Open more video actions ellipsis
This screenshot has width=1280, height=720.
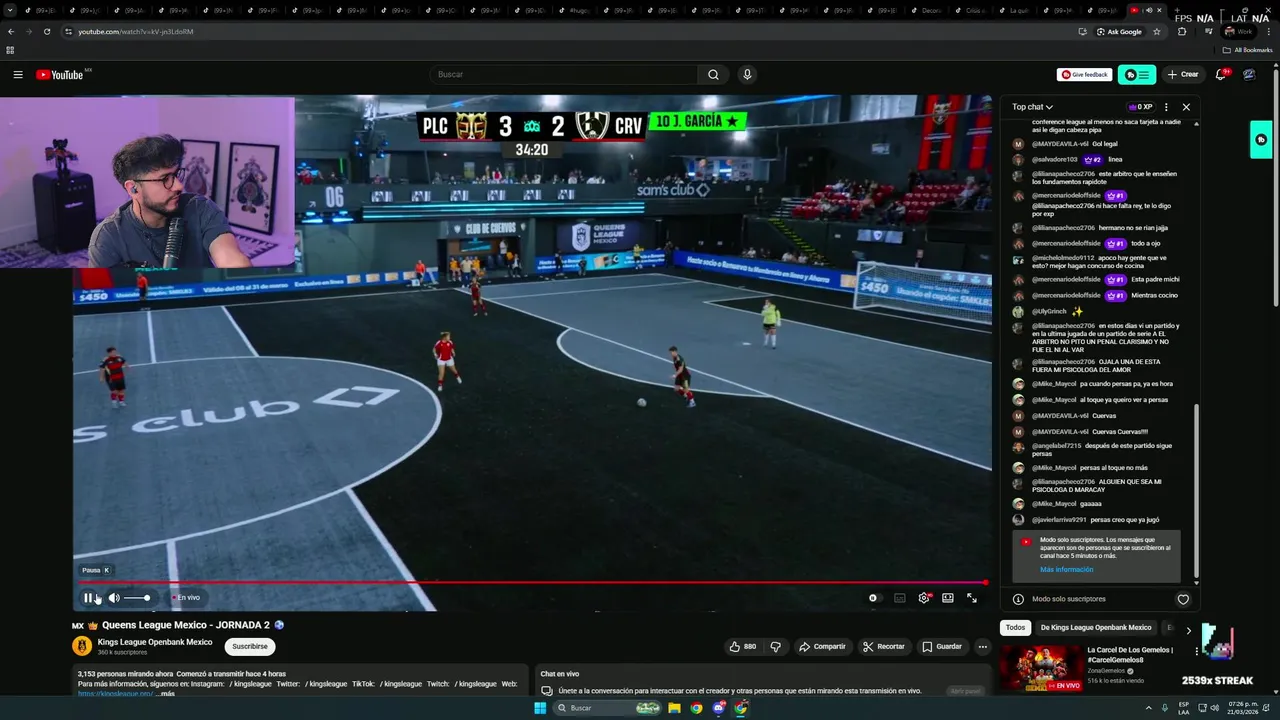click(x=983, y=647)
